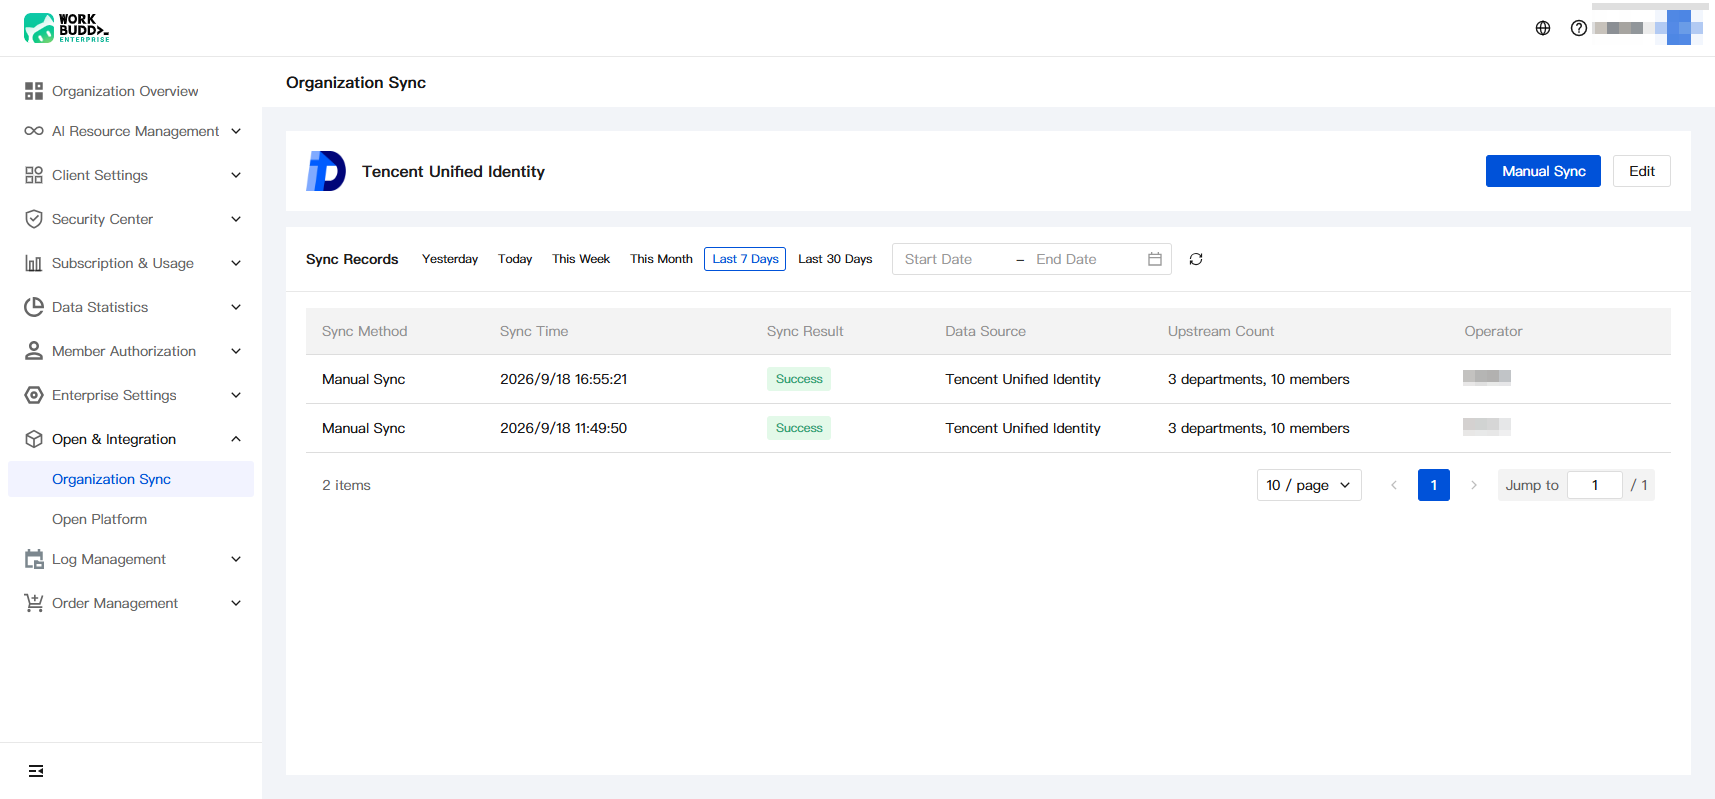Filter records by Last 30 Days
Viewport: 1715px width, 799px height.
pos(835,259)
